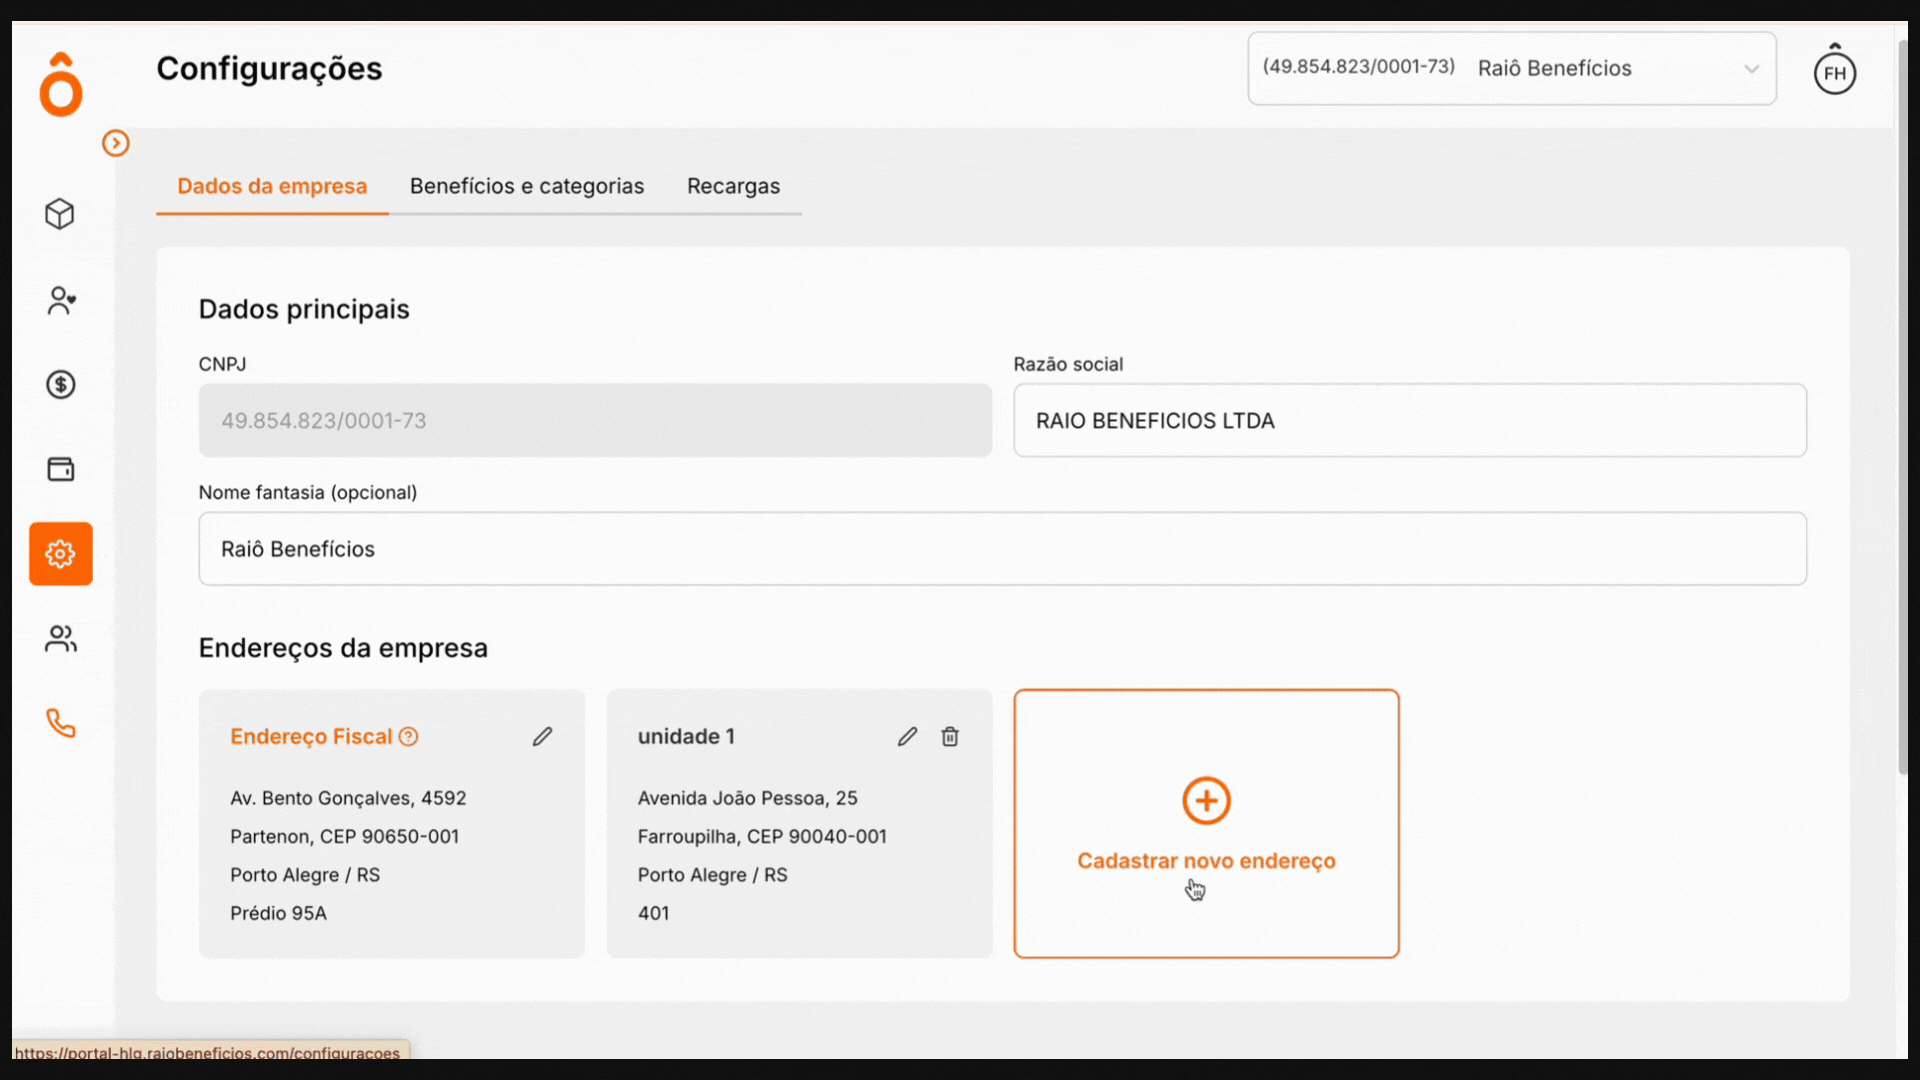Open the orders/products icon in sidebar
This screenshot has width=1920, height=1080.
coord(60,213)
